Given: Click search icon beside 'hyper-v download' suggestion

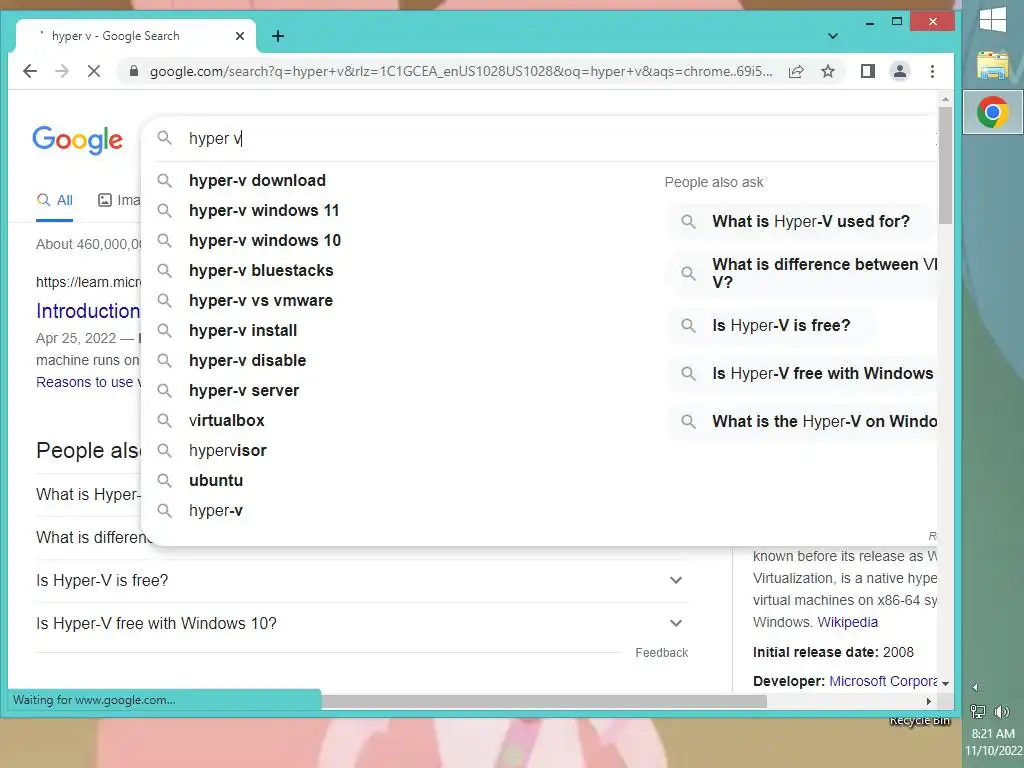Looking at the screenshot, I should [x=165, y=180].
